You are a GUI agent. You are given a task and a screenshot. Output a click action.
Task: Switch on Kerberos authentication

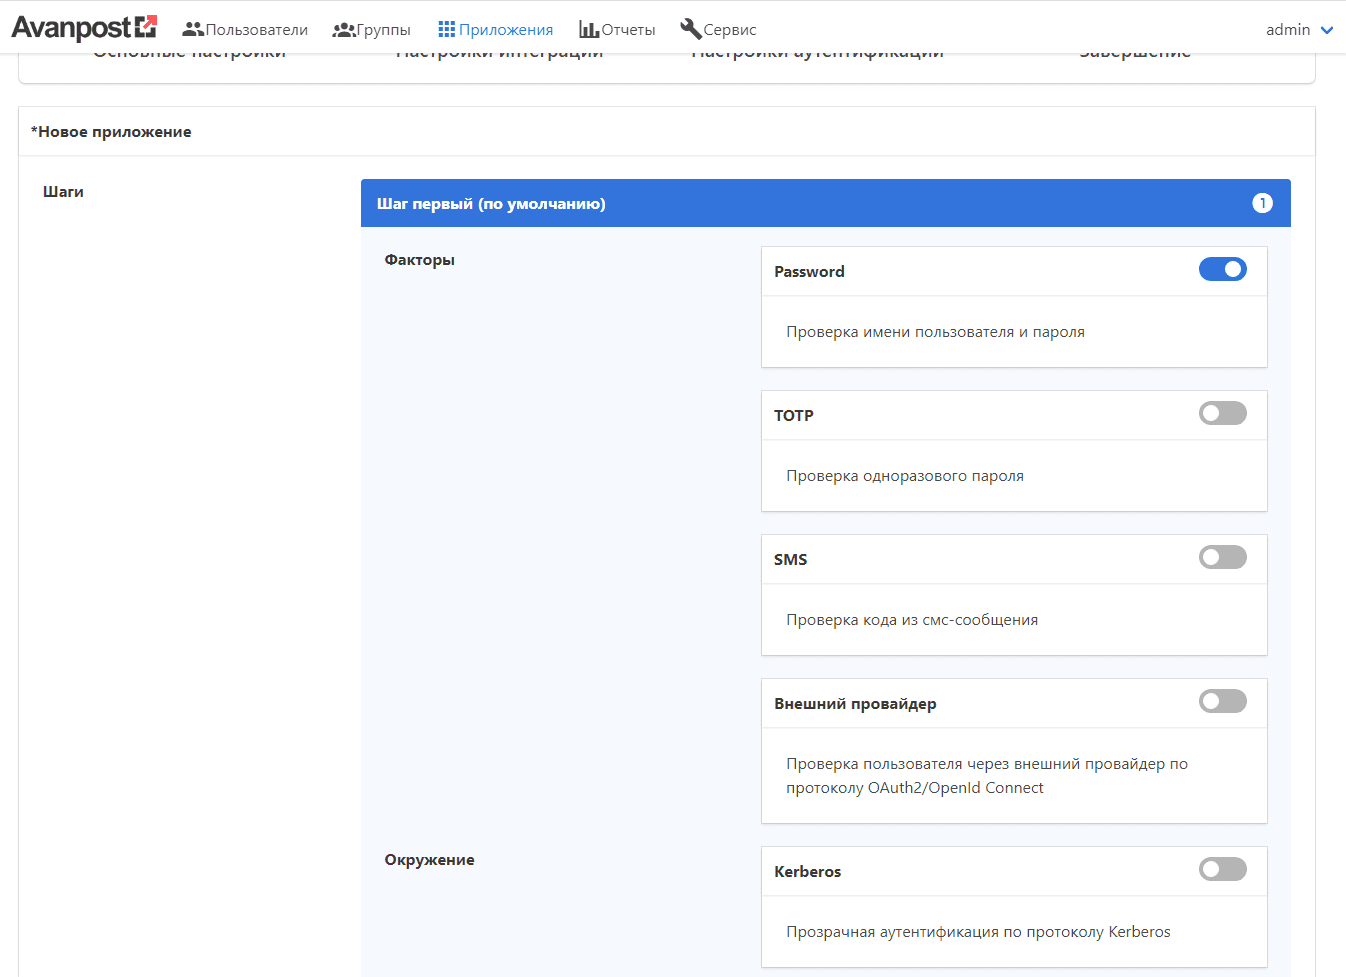point(1222,869)
